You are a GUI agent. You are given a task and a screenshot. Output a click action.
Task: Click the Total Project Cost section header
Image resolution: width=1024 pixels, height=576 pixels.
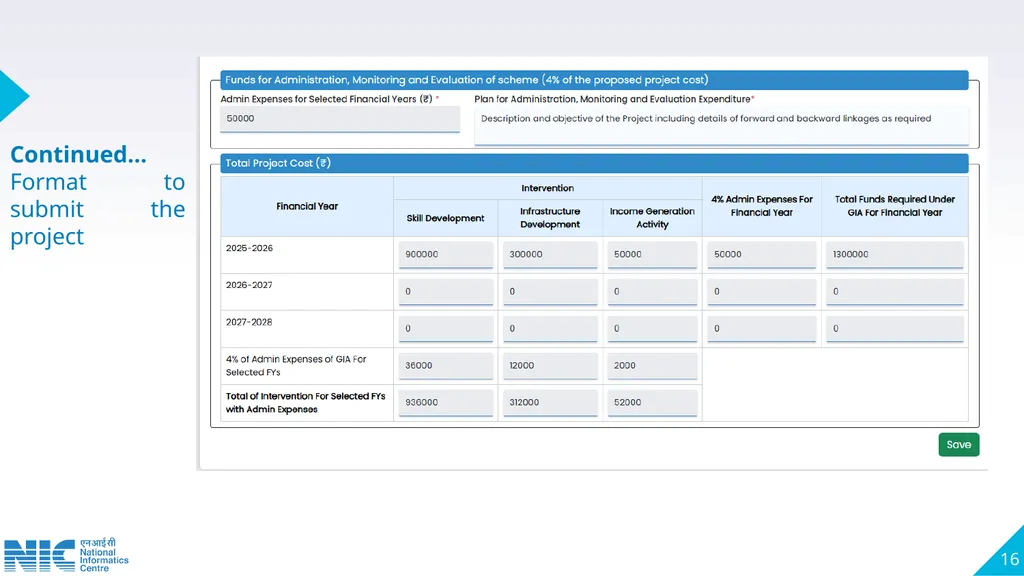tap(594, 163)
